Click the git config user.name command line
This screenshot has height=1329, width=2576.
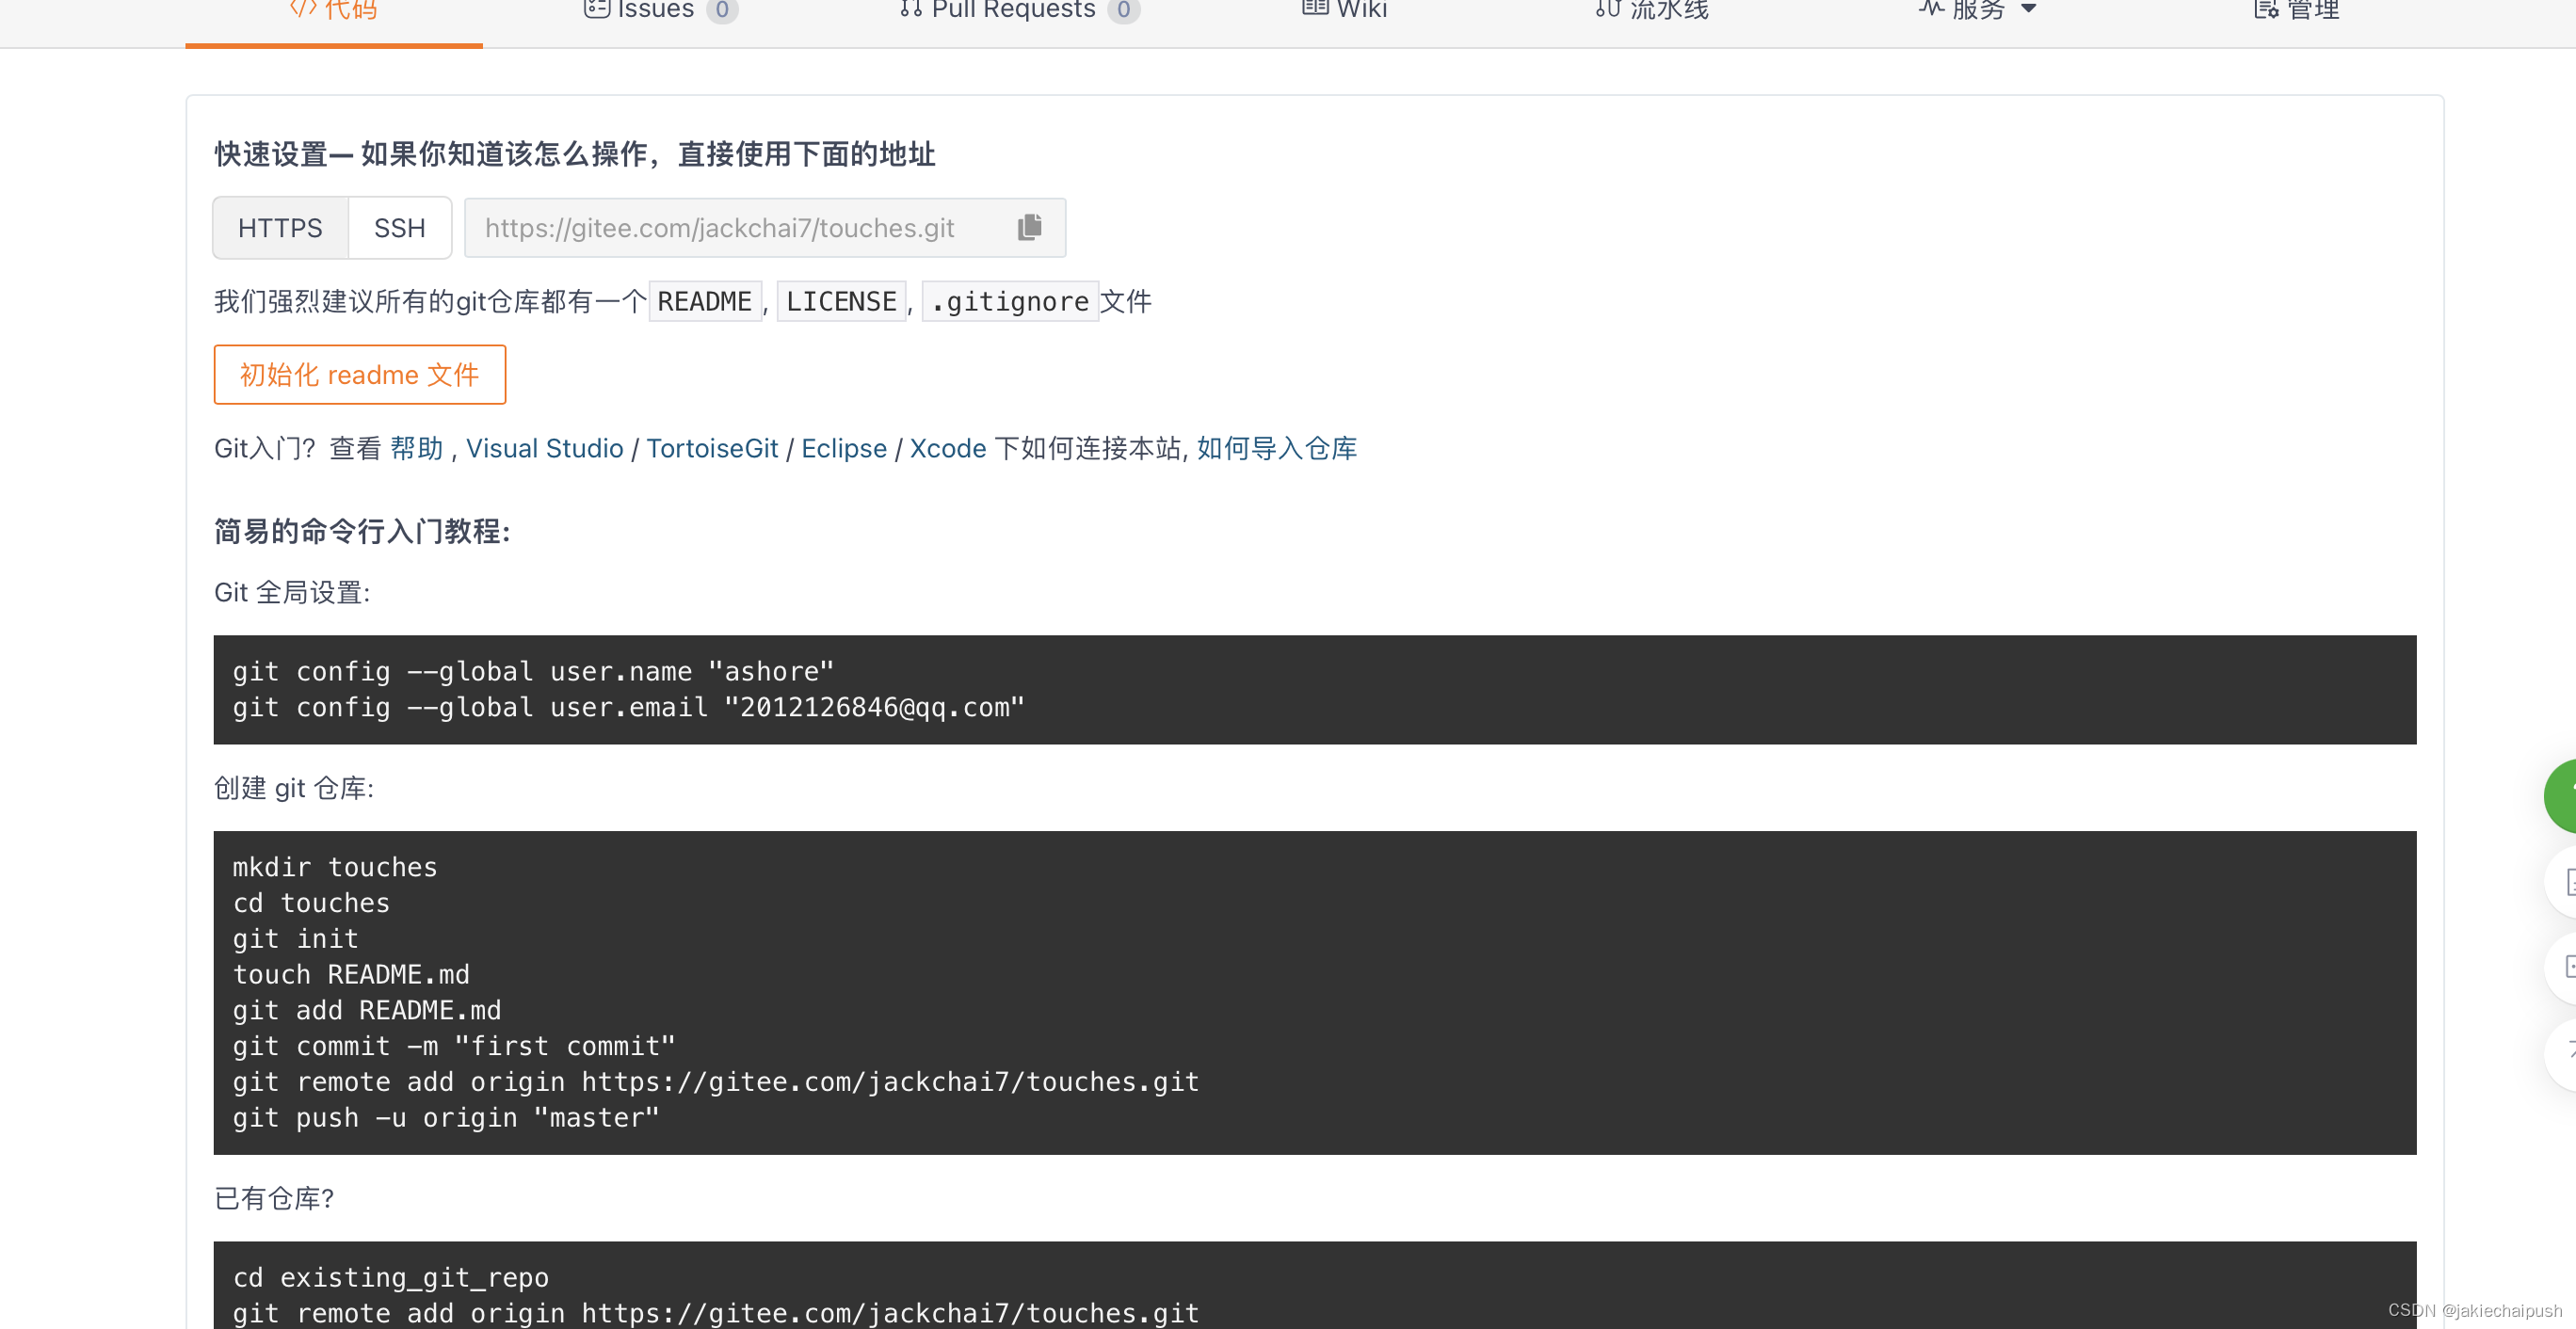tap(533, 671)
